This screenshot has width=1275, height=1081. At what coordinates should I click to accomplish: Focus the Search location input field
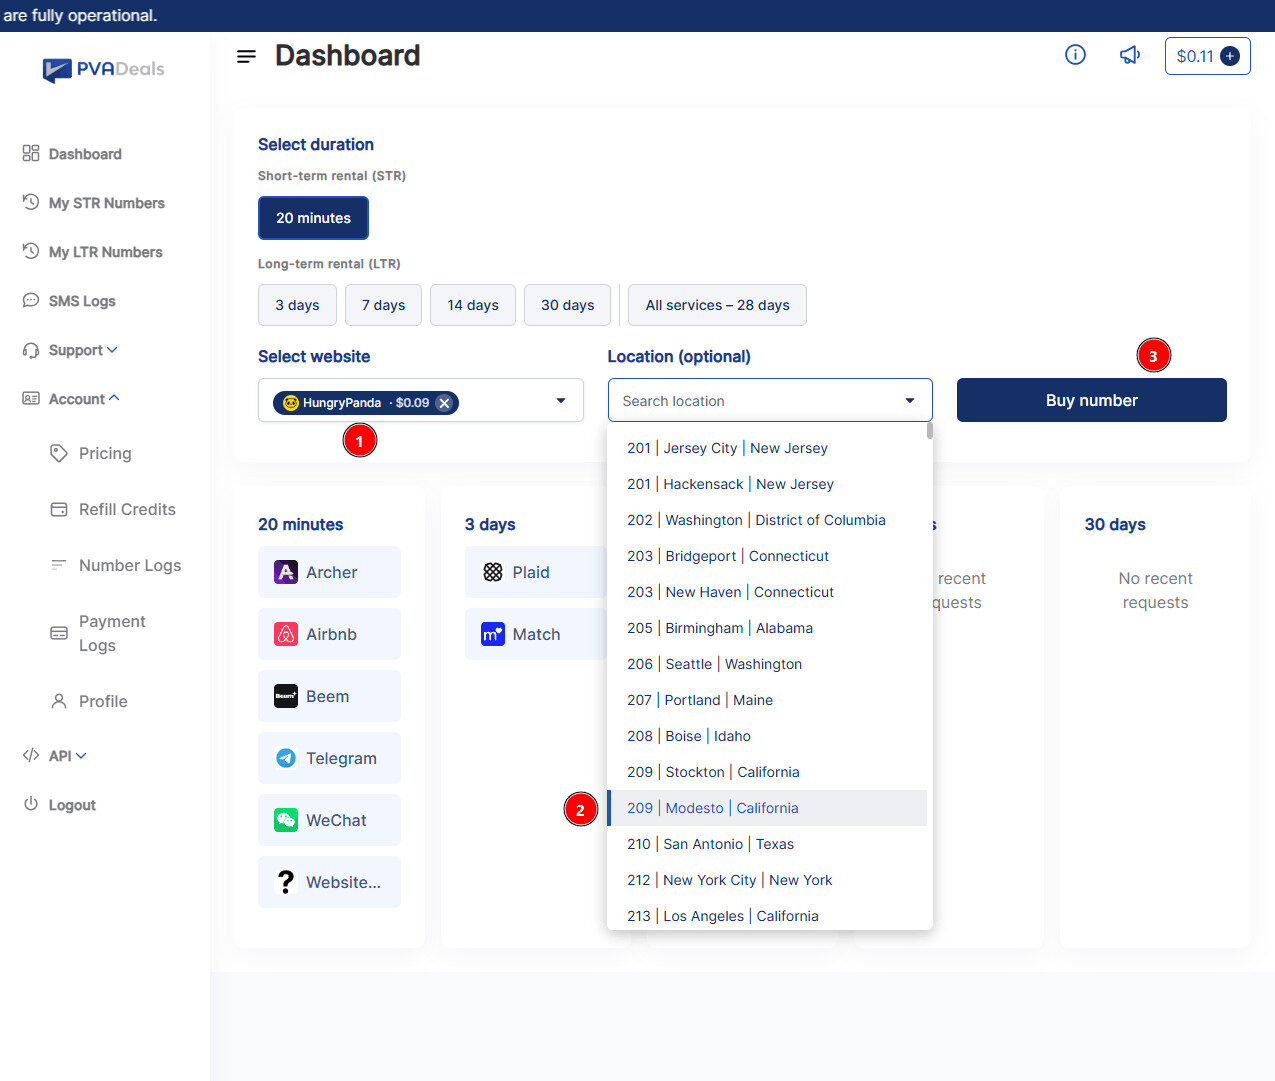click(x=755, y=401)
